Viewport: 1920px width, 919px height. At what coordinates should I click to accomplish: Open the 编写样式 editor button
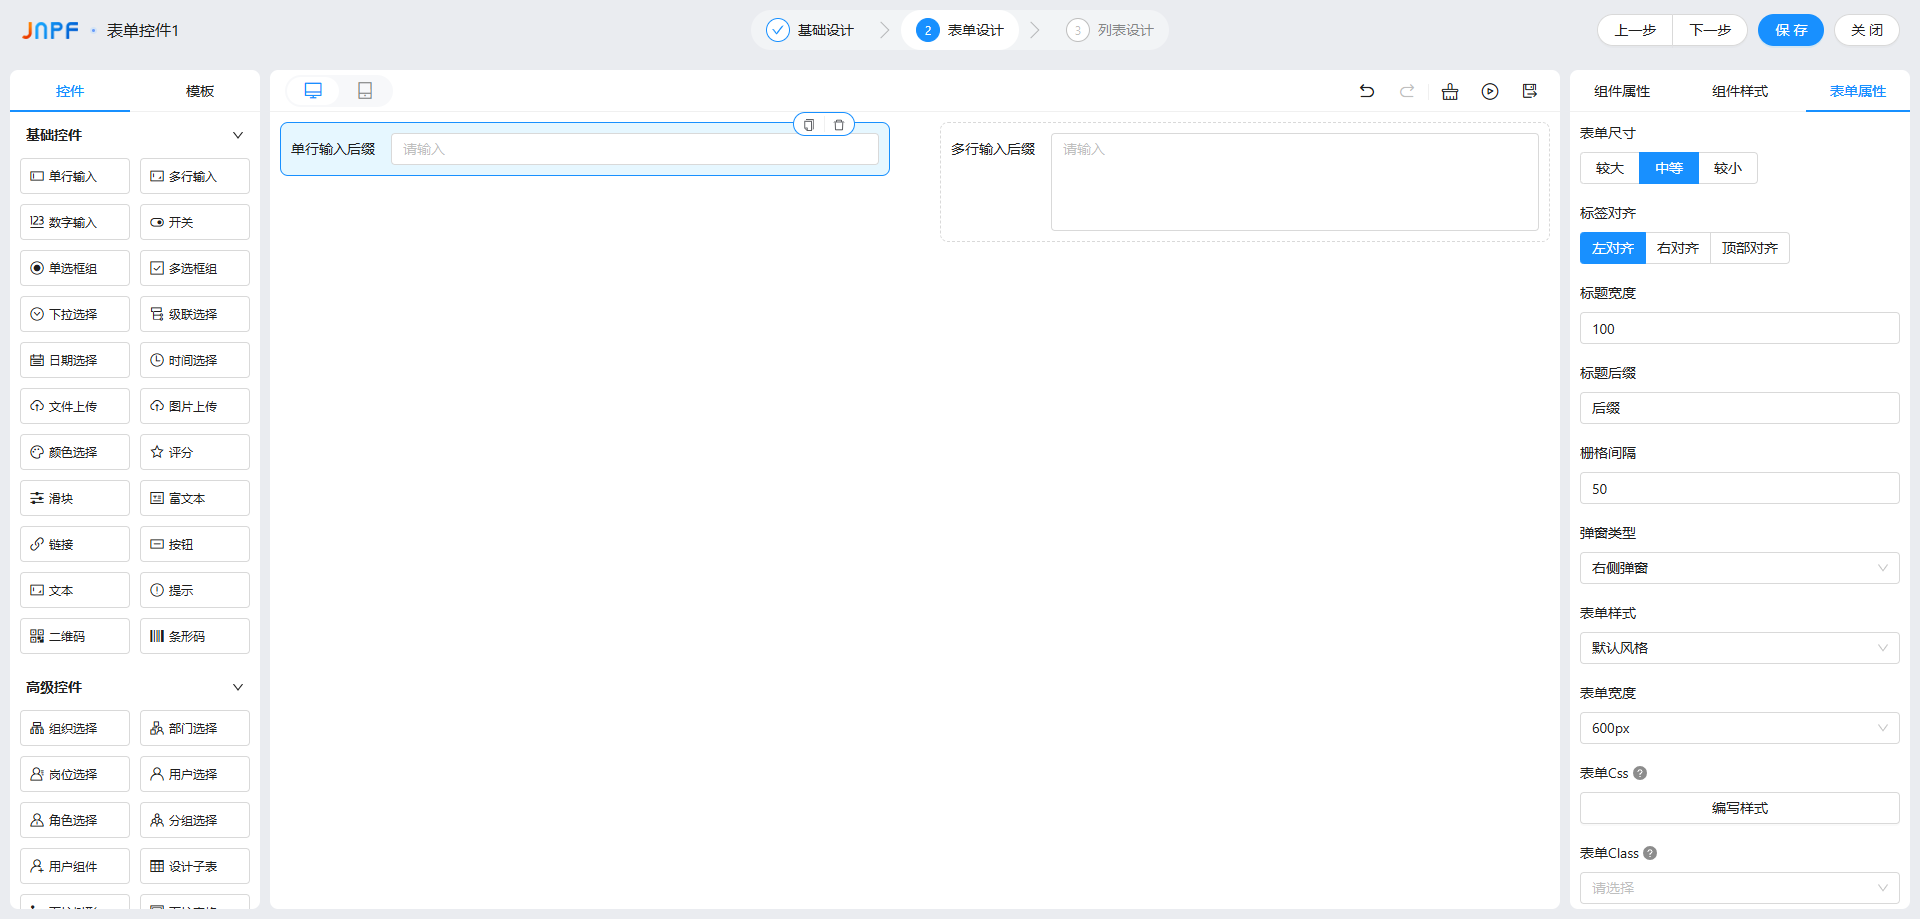pyautogui.click(x=1740, y=808)
